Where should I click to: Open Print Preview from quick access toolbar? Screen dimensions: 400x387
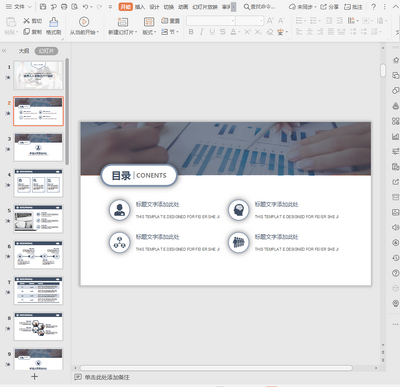click(x=75, y=6)
